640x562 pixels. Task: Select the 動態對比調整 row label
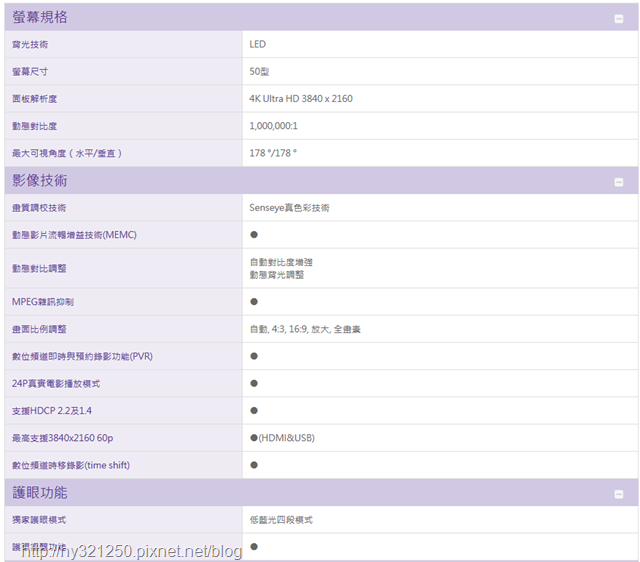(39, 269)
